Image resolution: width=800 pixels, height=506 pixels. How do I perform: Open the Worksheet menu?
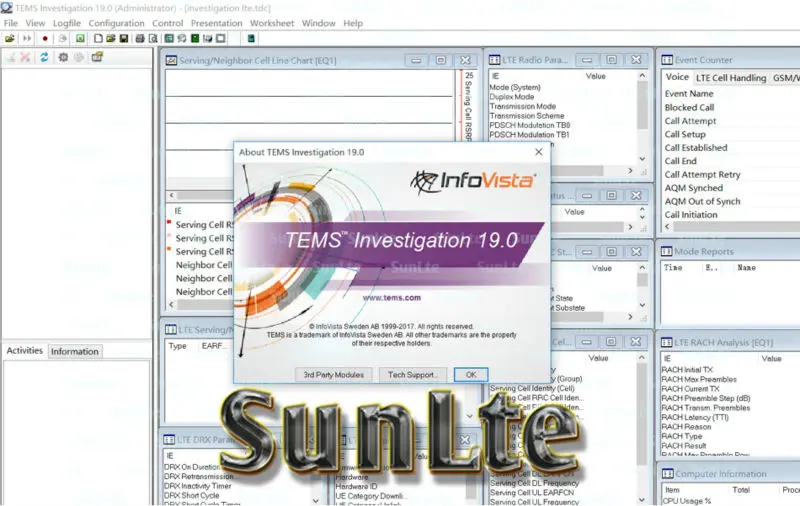272,23
